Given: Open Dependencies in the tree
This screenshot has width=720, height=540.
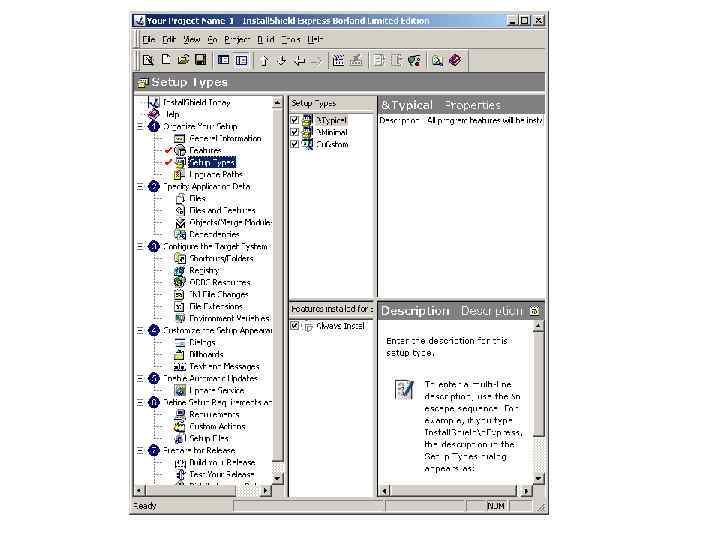Looking at the screenshot, I should click(214, 234).
